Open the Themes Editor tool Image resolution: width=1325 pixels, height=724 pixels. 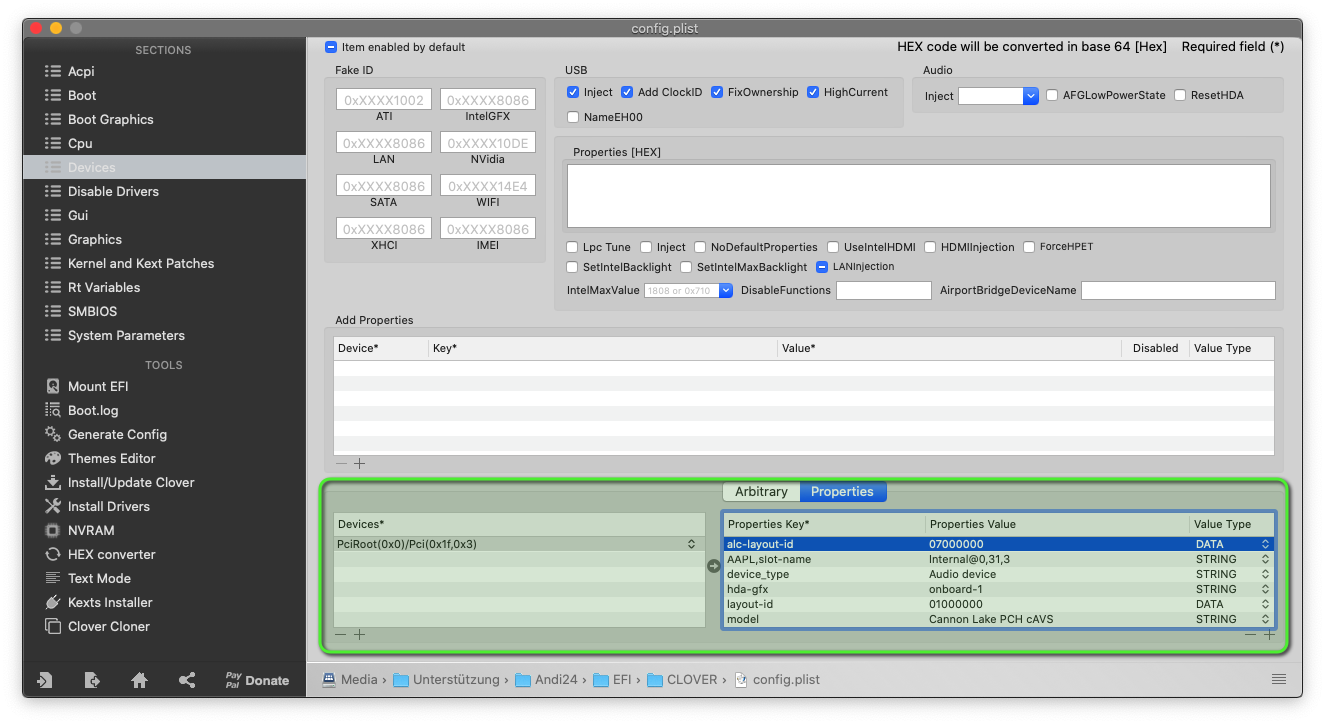(111, 458)
